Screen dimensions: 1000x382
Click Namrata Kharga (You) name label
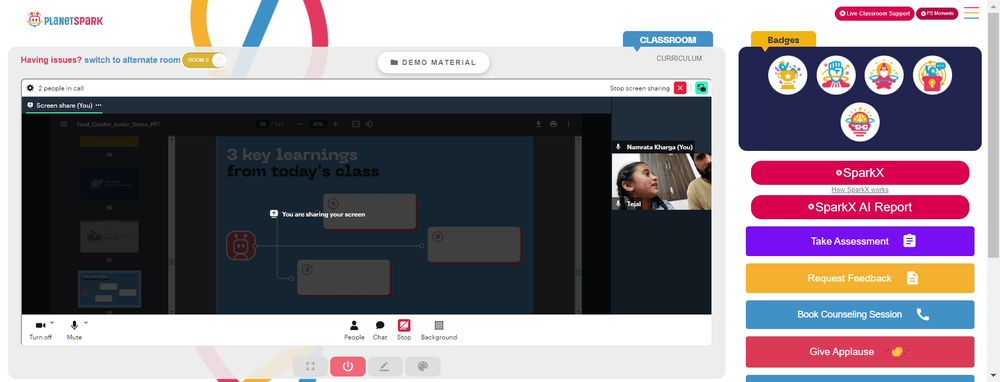coord(659,147)
